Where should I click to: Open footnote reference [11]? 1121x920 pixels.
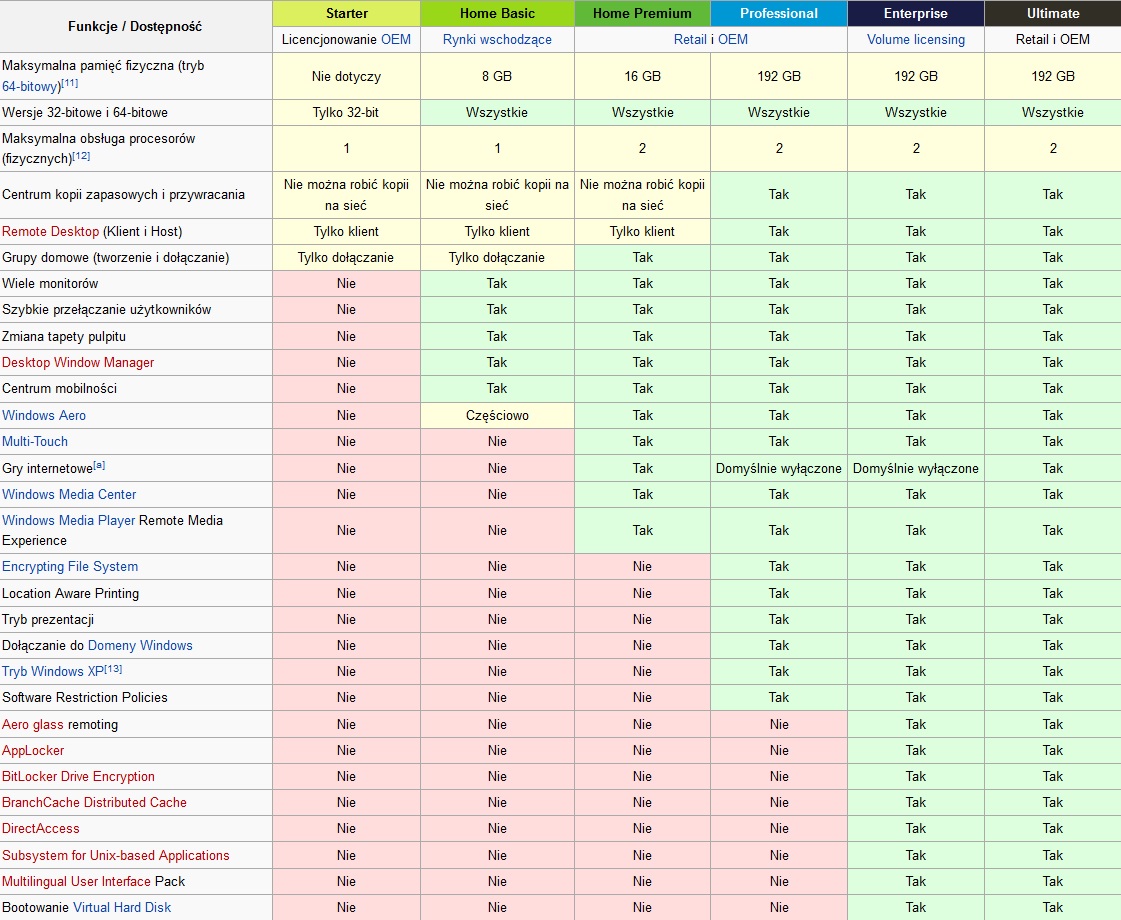(x=69, y=83)
